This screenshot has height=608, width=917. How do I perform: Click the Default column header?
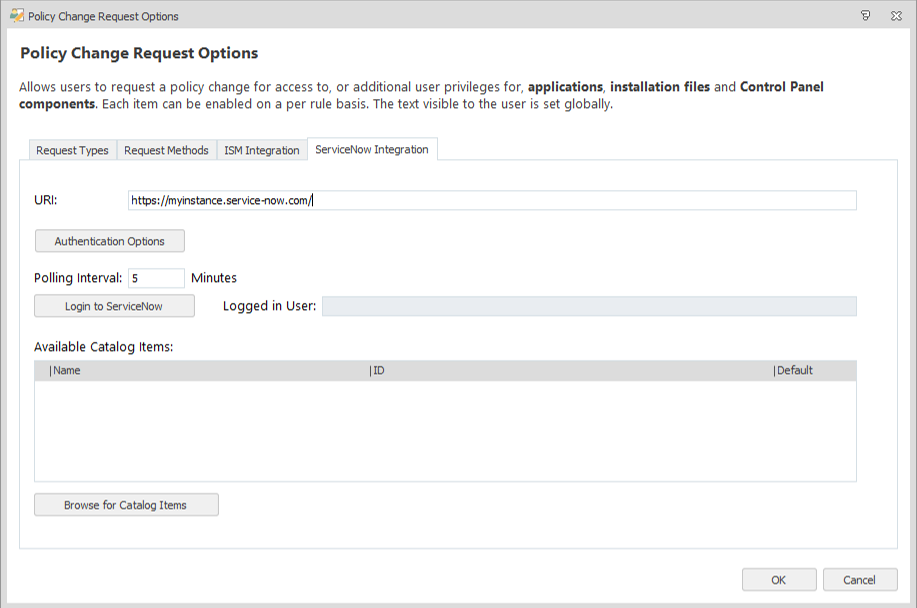(x=813, y=371)
